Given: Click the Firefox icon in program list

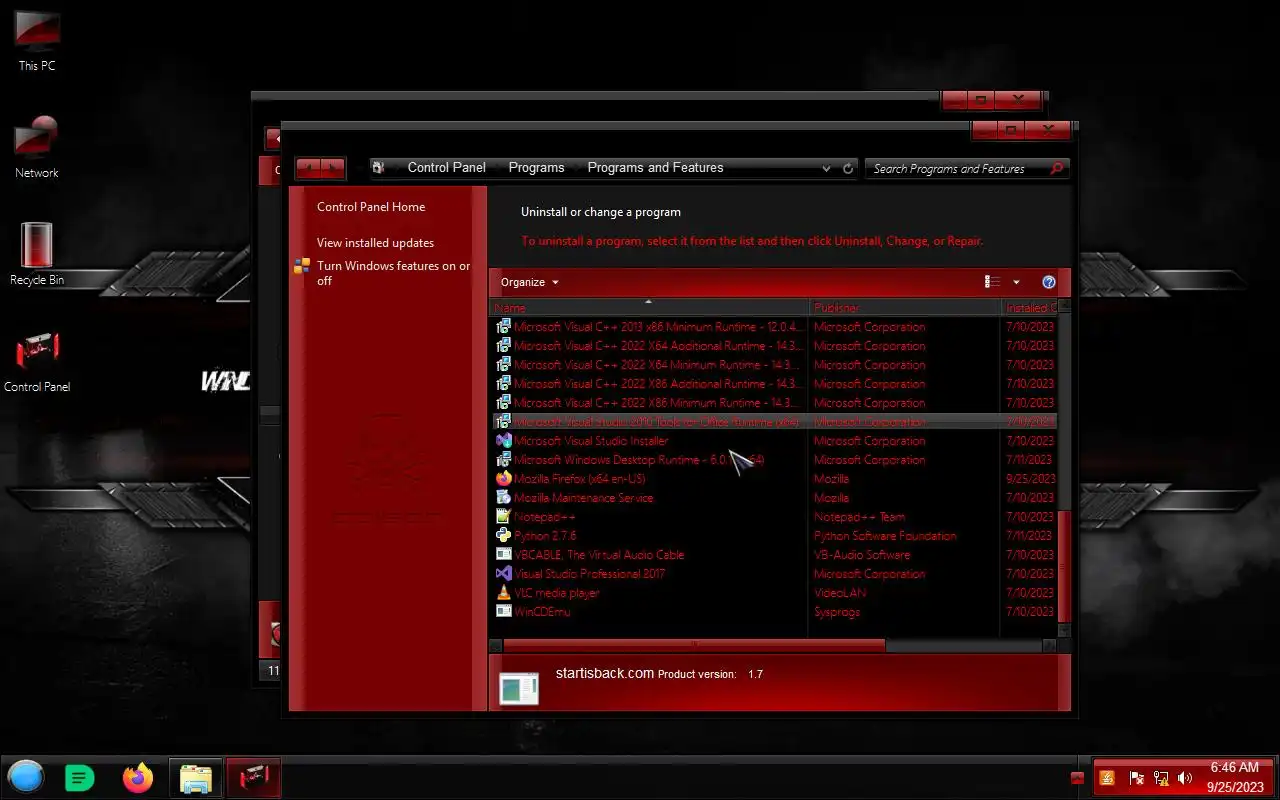Looking at the screenshot, I should pos(504,479).
